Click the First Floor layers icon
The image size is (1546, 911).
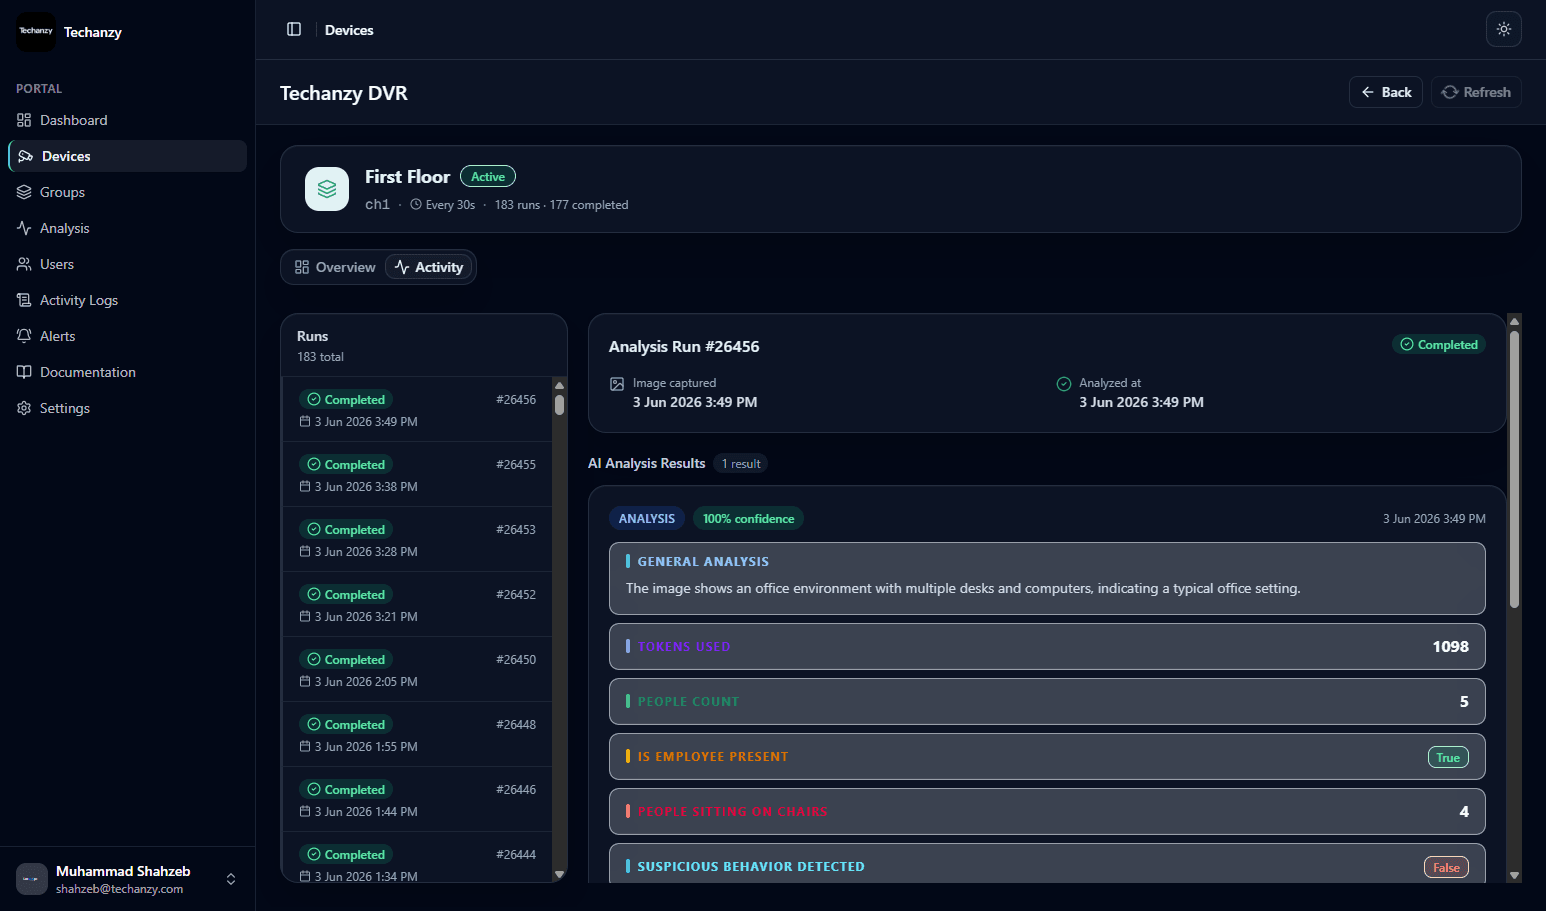(x=327, y=189)
